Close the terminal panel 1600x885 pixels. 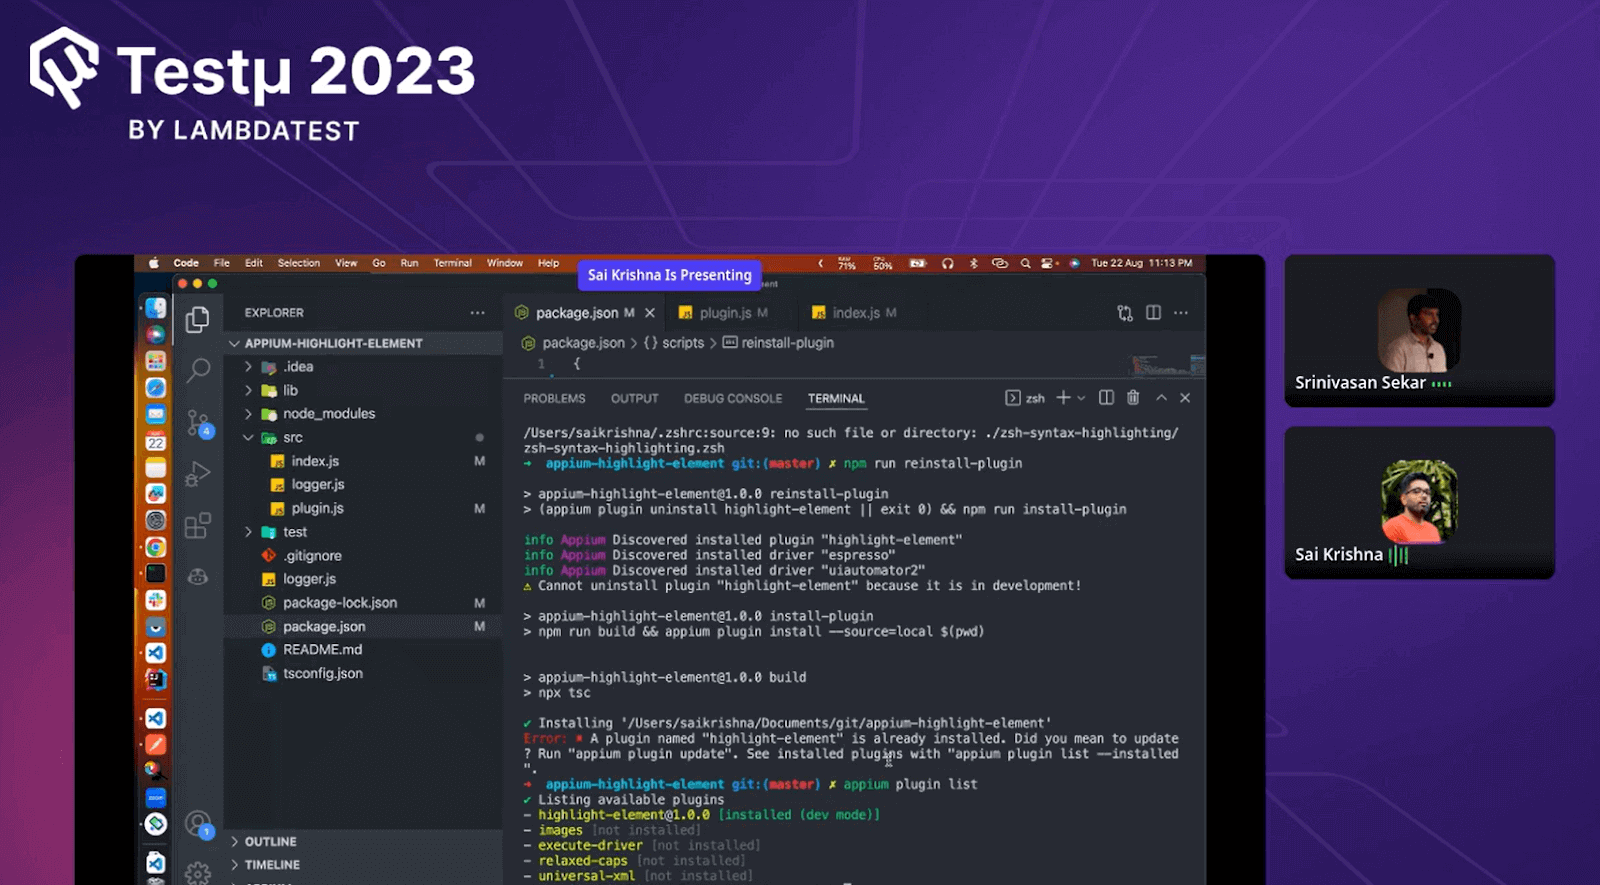tap(1185, 398)
